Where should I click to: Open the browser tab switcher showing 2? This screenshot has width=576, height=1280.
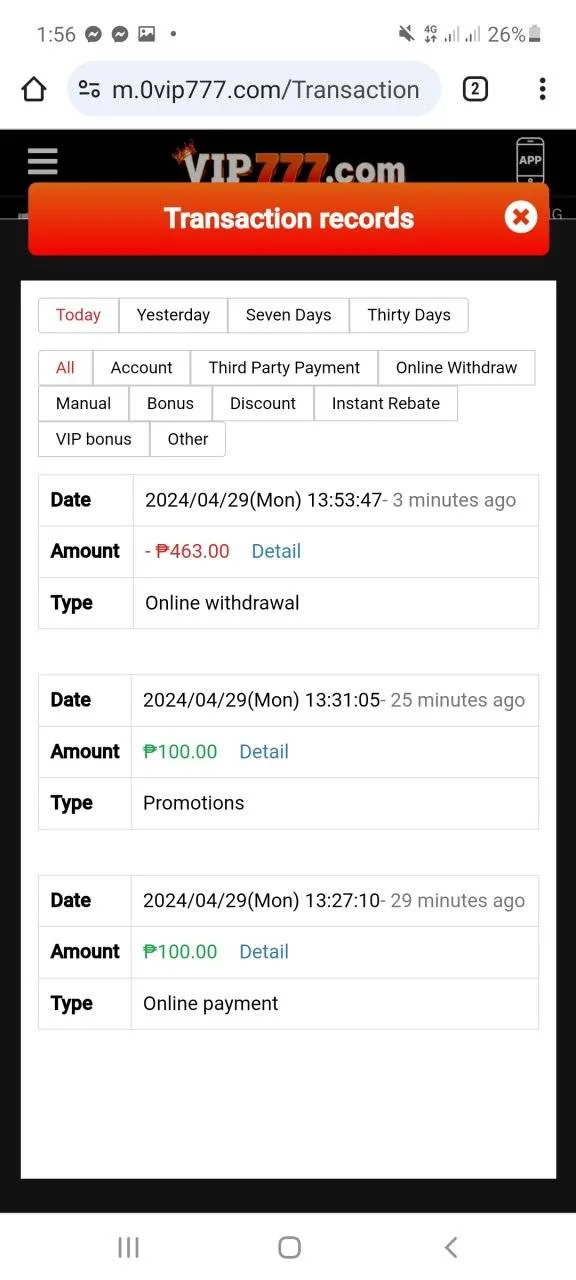click(x=475, y=89)
